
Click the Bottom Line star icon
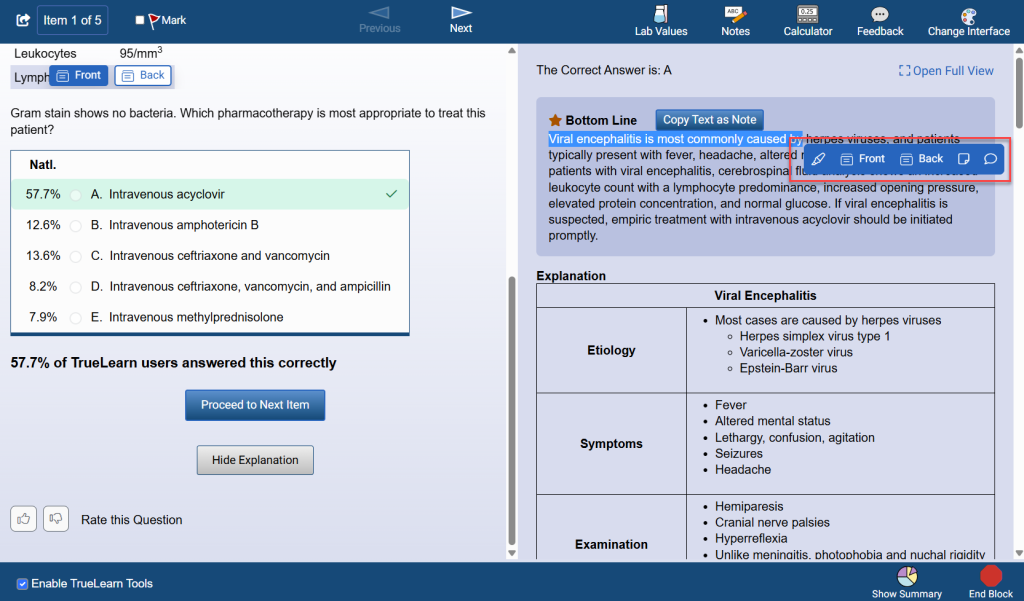coord(555,120)
